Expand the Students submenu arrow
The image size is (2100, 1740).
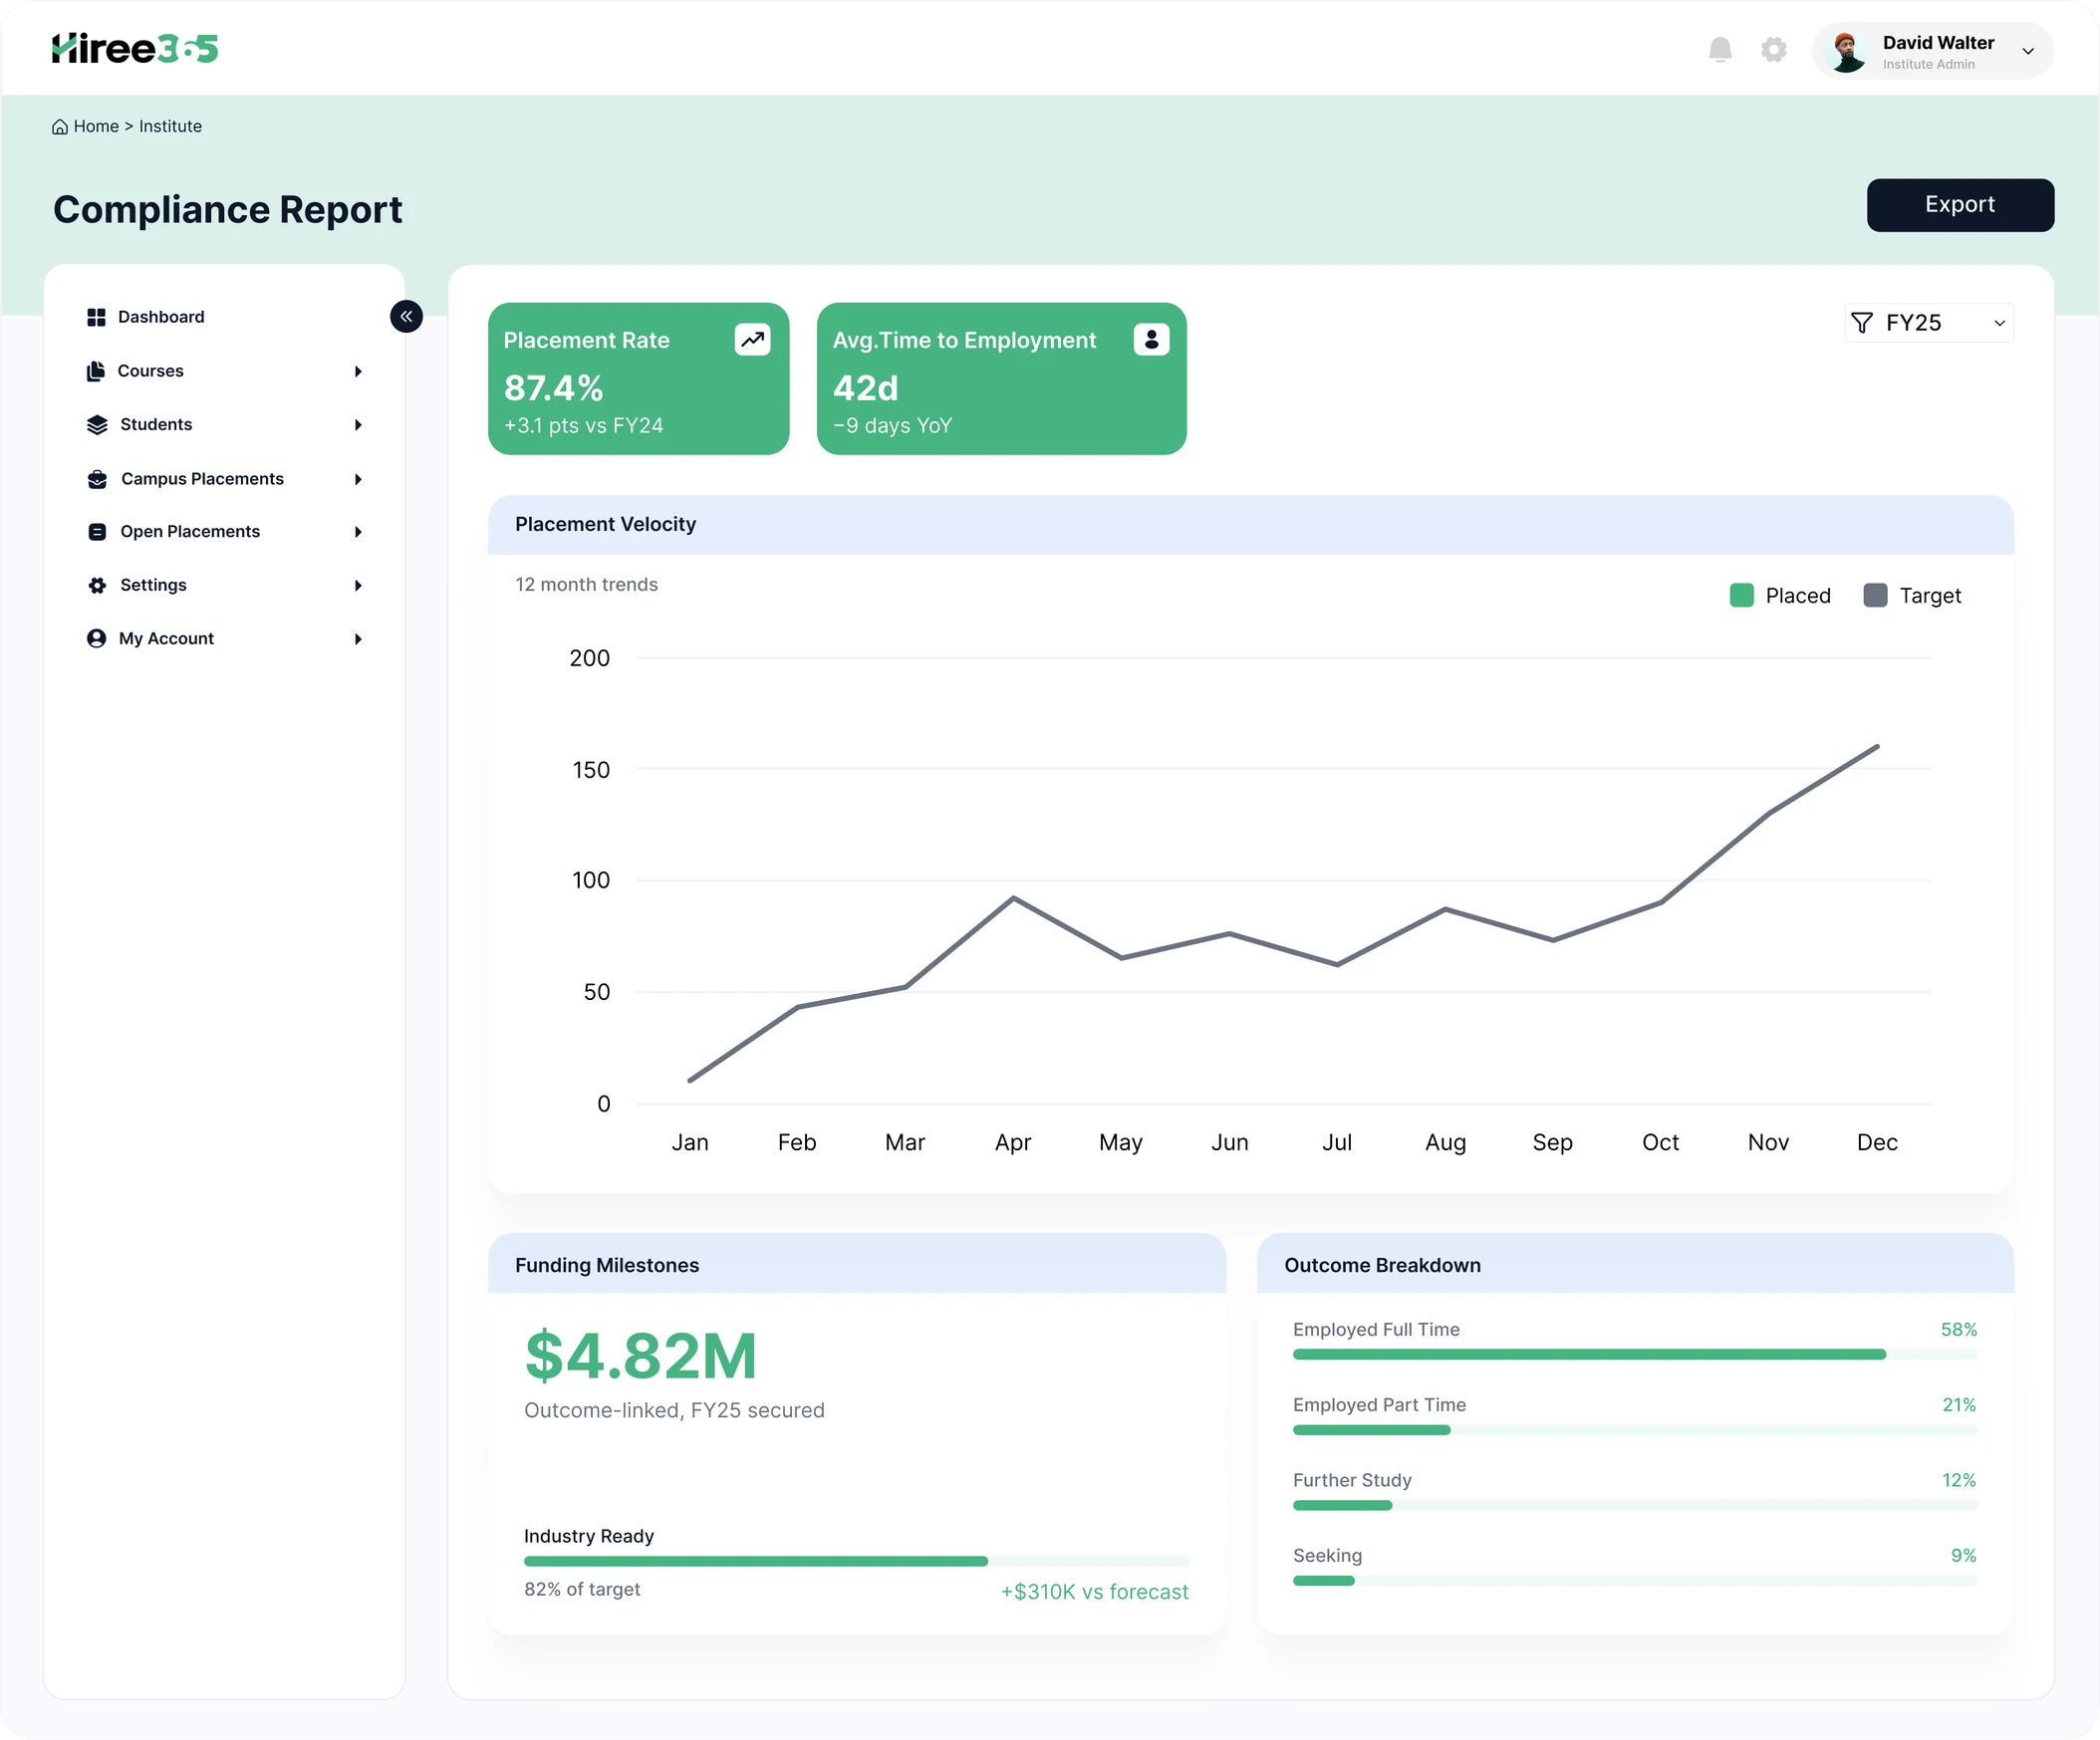click(x=358, y=425)
